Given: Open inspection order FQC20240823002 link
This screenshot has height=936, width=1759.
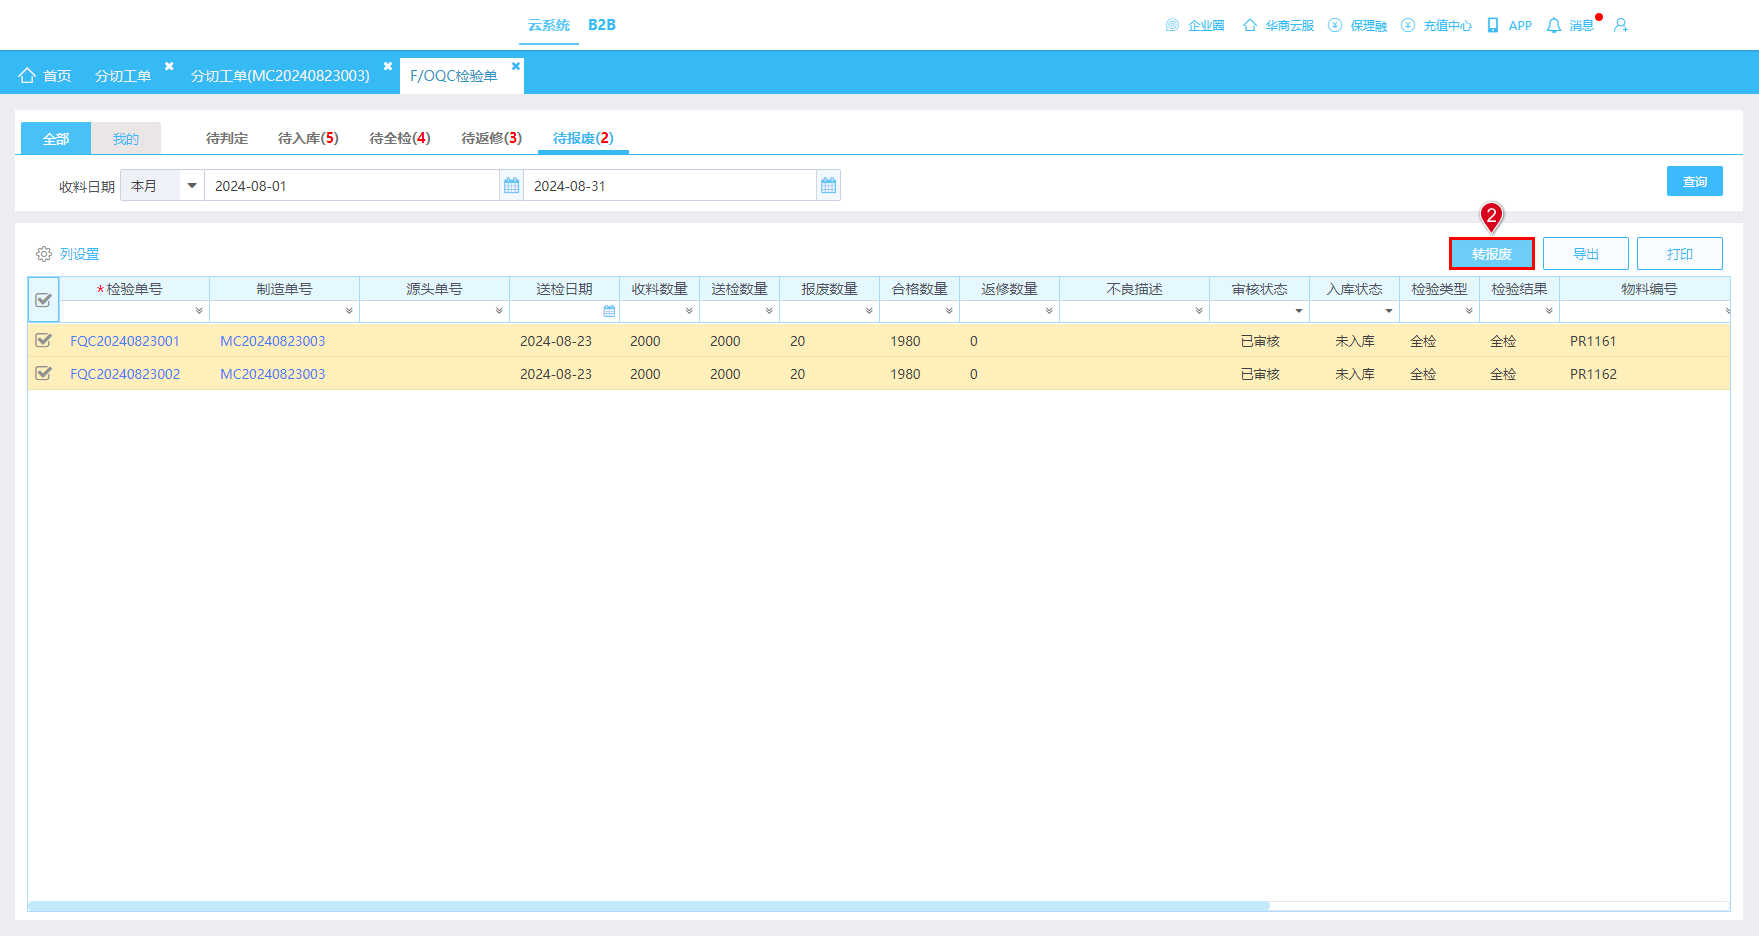Looking at the screenshot, I should tap(125, 374).
